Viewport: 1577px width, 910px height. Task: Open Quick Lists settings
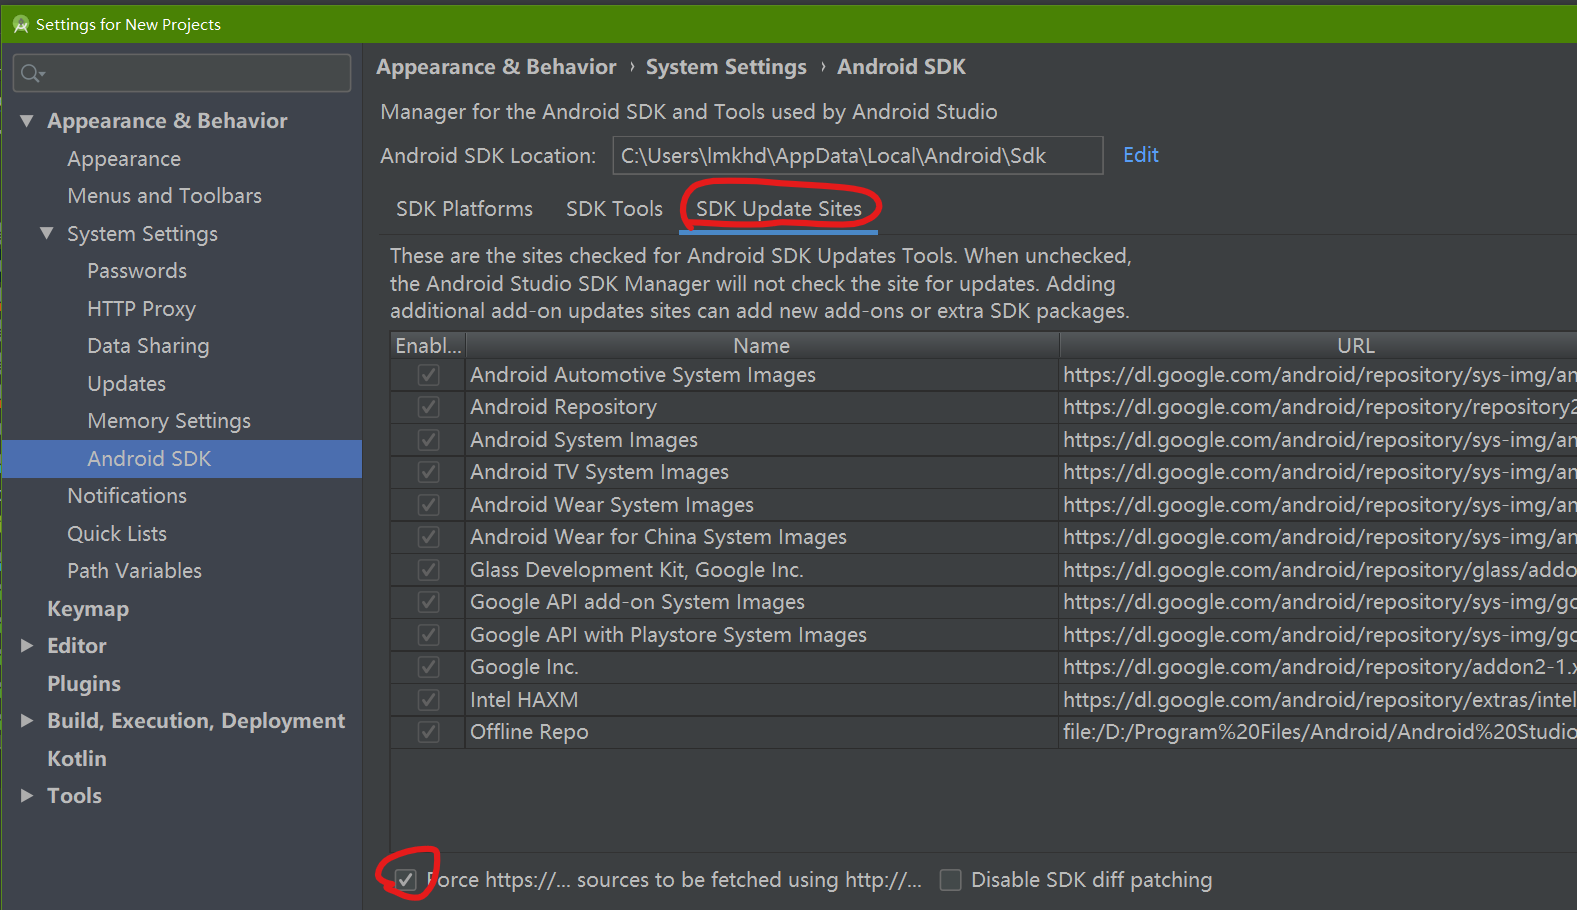tap(117, 534)
